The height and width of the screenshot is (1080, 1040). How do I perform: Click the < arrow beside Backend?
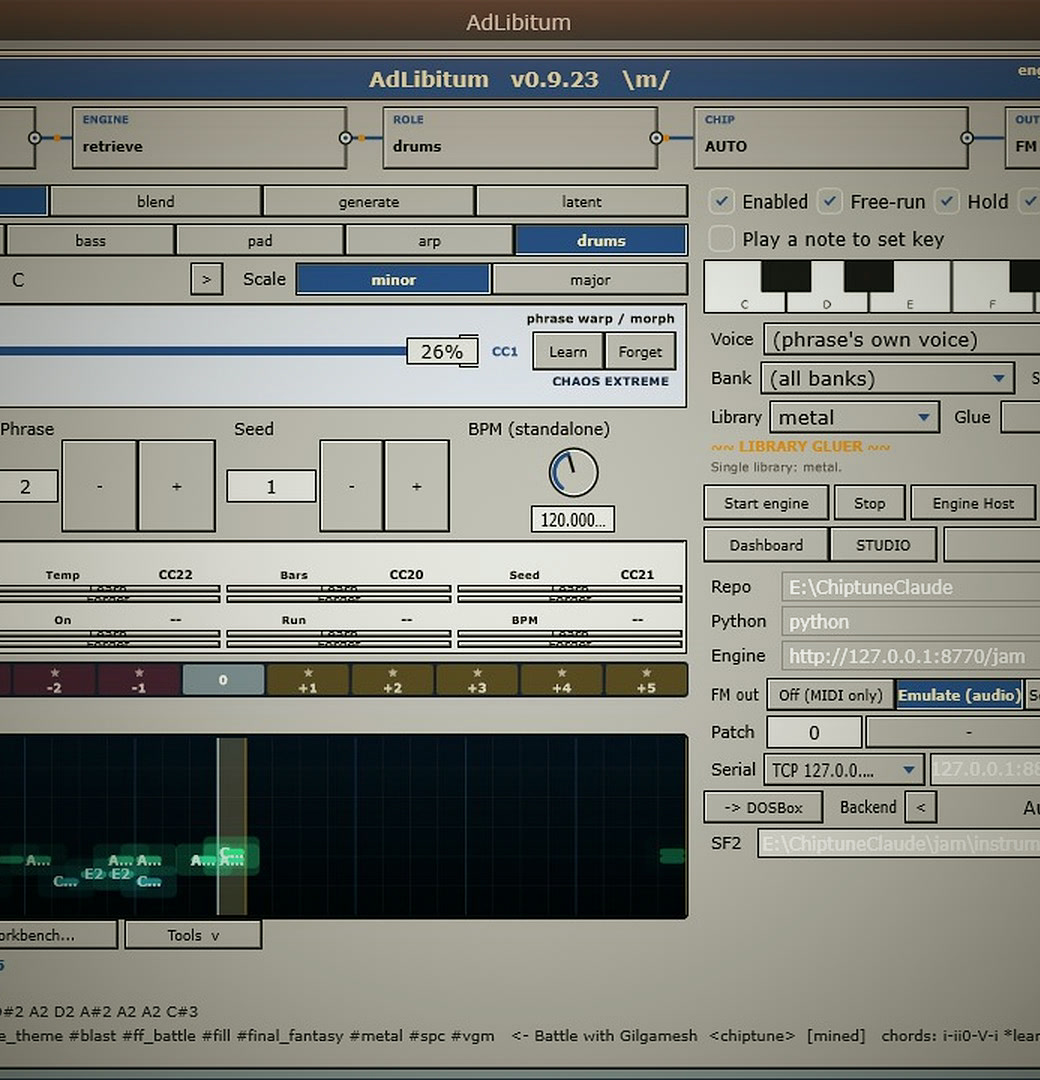[921, 807]
